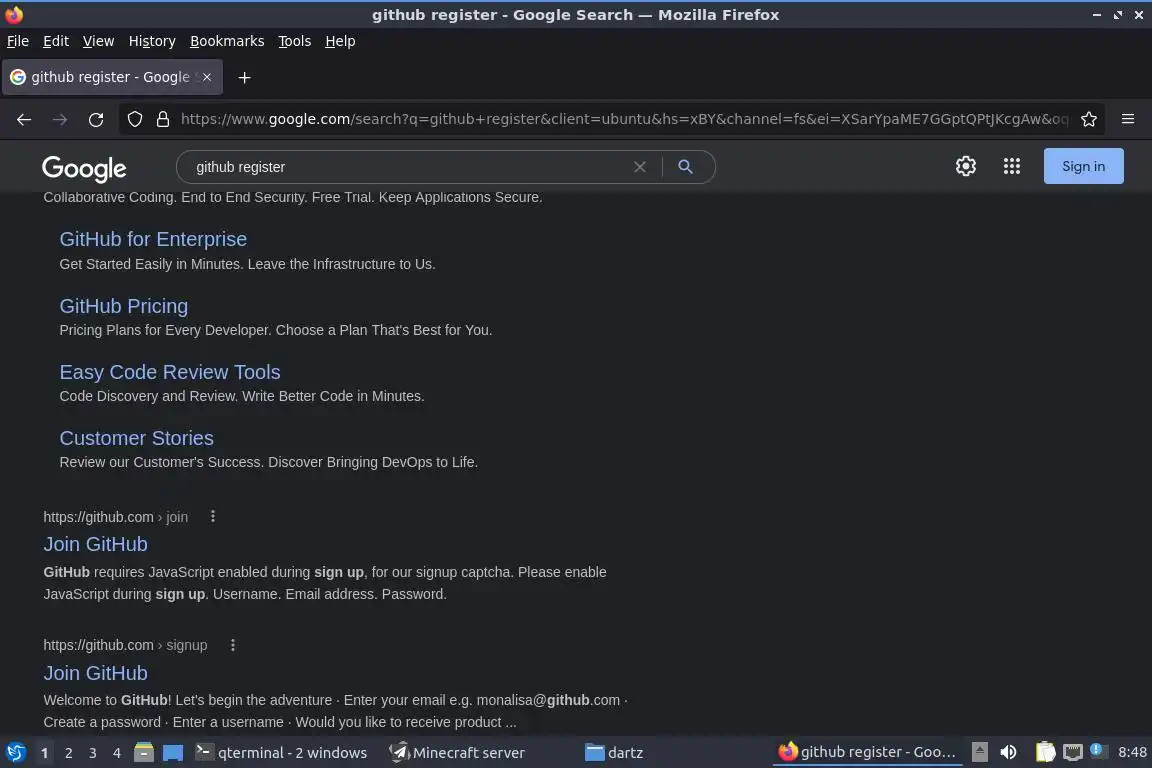The height and width of the screenshot is (768, 1152).
Task: Switch to workspace 1 in taskbar
Action: point(44,753)
